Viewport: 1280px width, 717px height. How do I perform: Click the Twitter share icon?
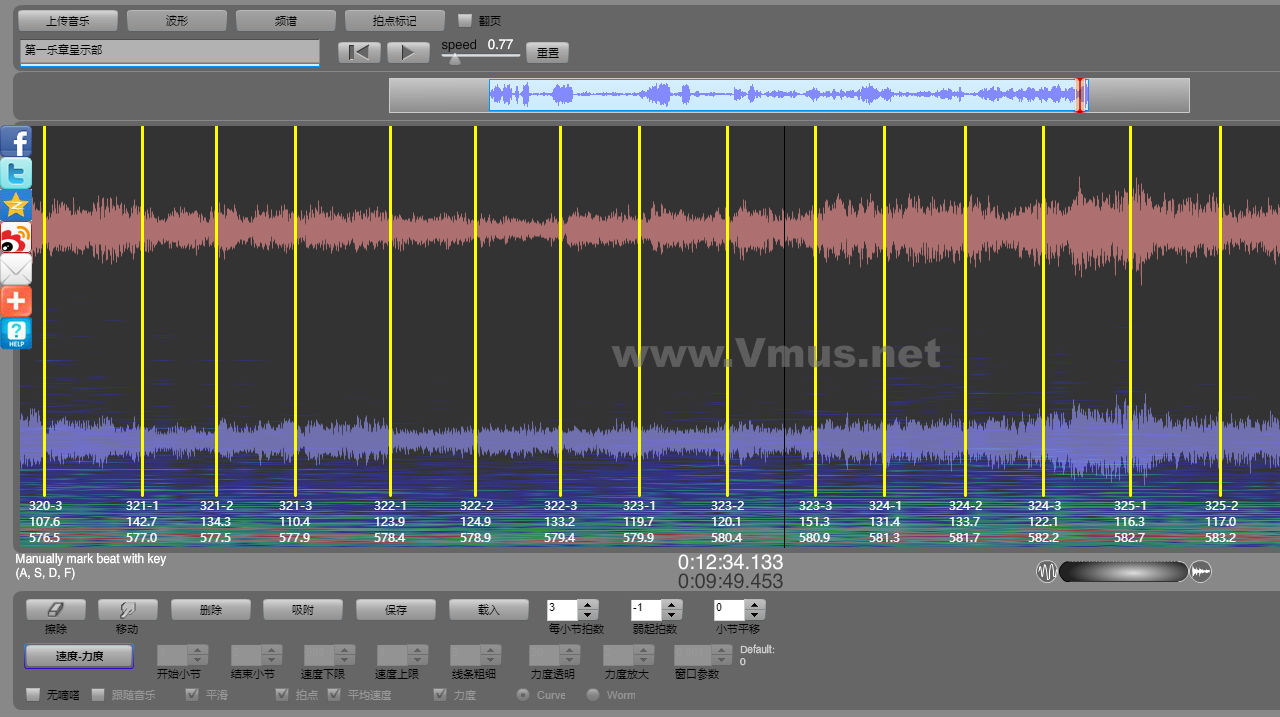16,174
